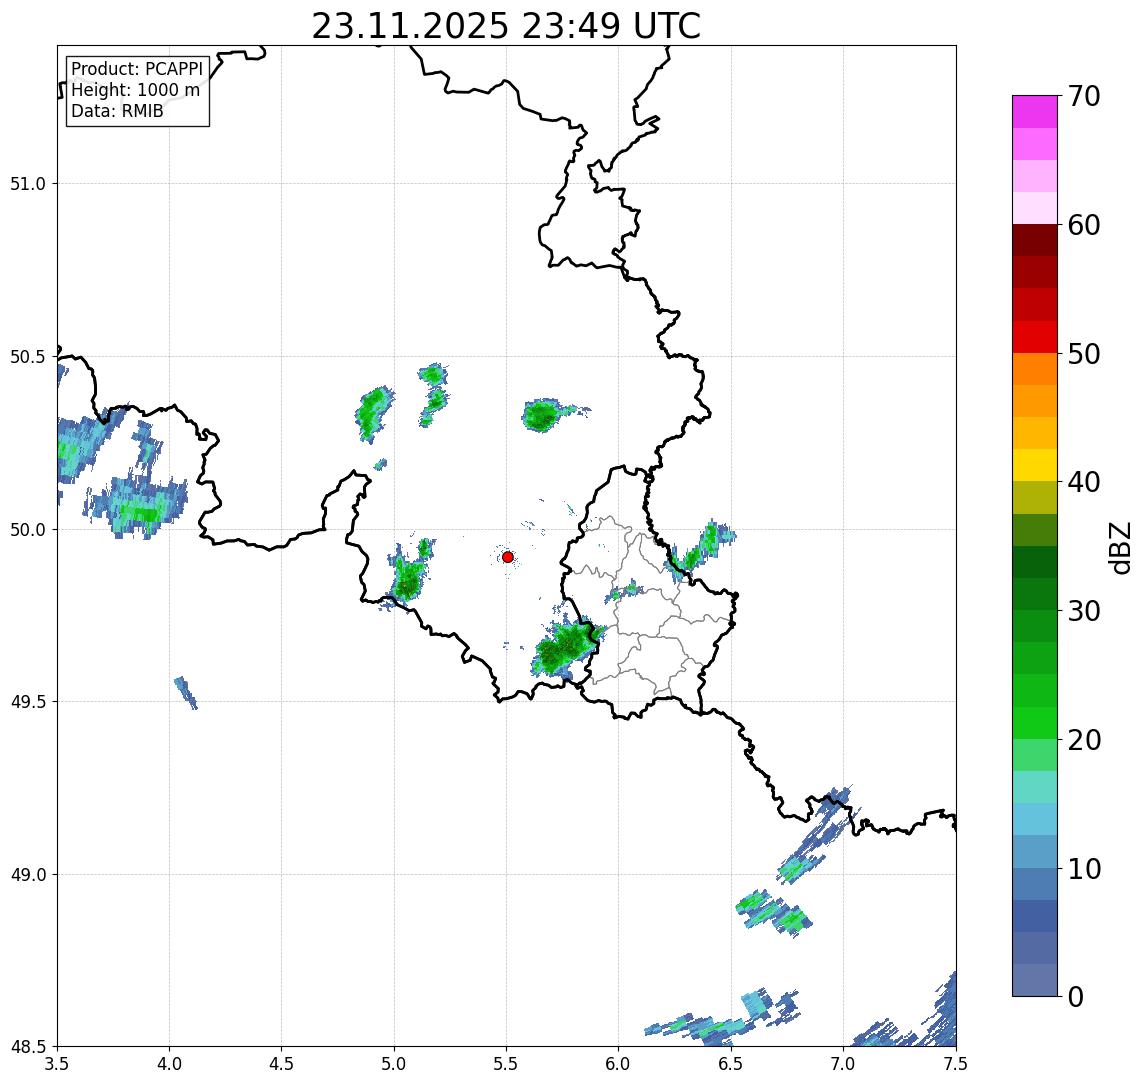This screenshot has width=1145, height=1084.
Task: Click the colorbar tick label 60
Action: (1084, 226)
